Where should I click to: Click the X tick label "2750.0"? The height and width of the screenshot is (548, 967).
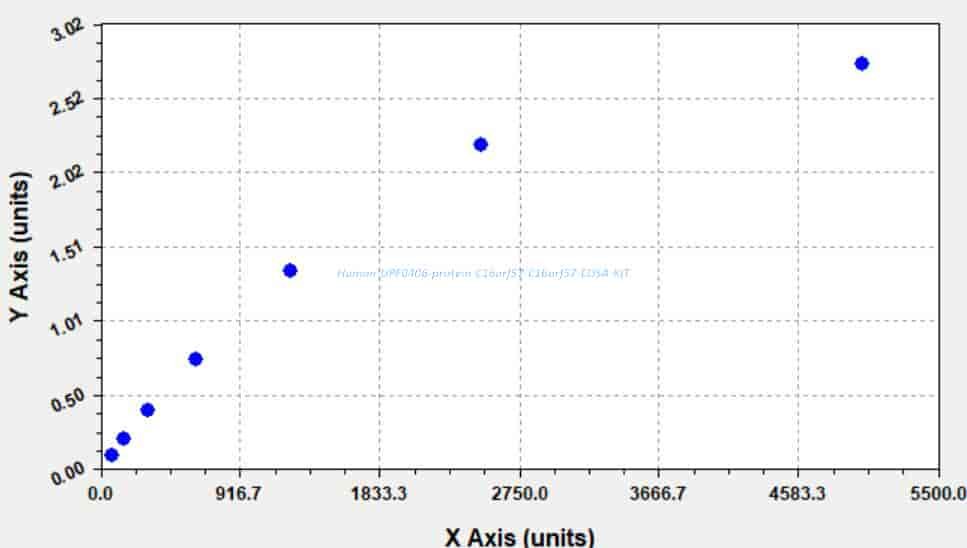click(x=519, y=493)
